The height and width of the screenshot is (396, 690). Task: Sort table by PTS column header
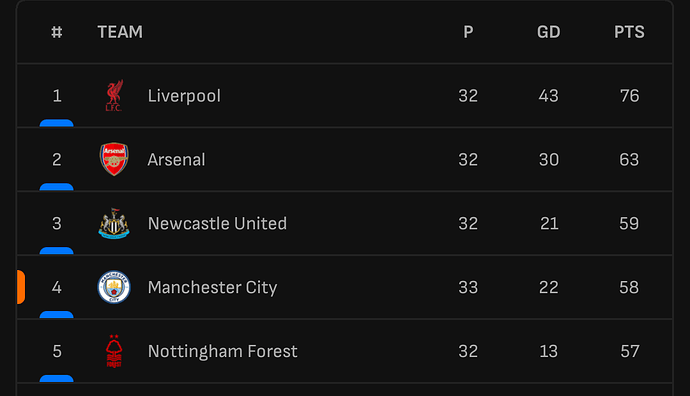tap(629, 32)
